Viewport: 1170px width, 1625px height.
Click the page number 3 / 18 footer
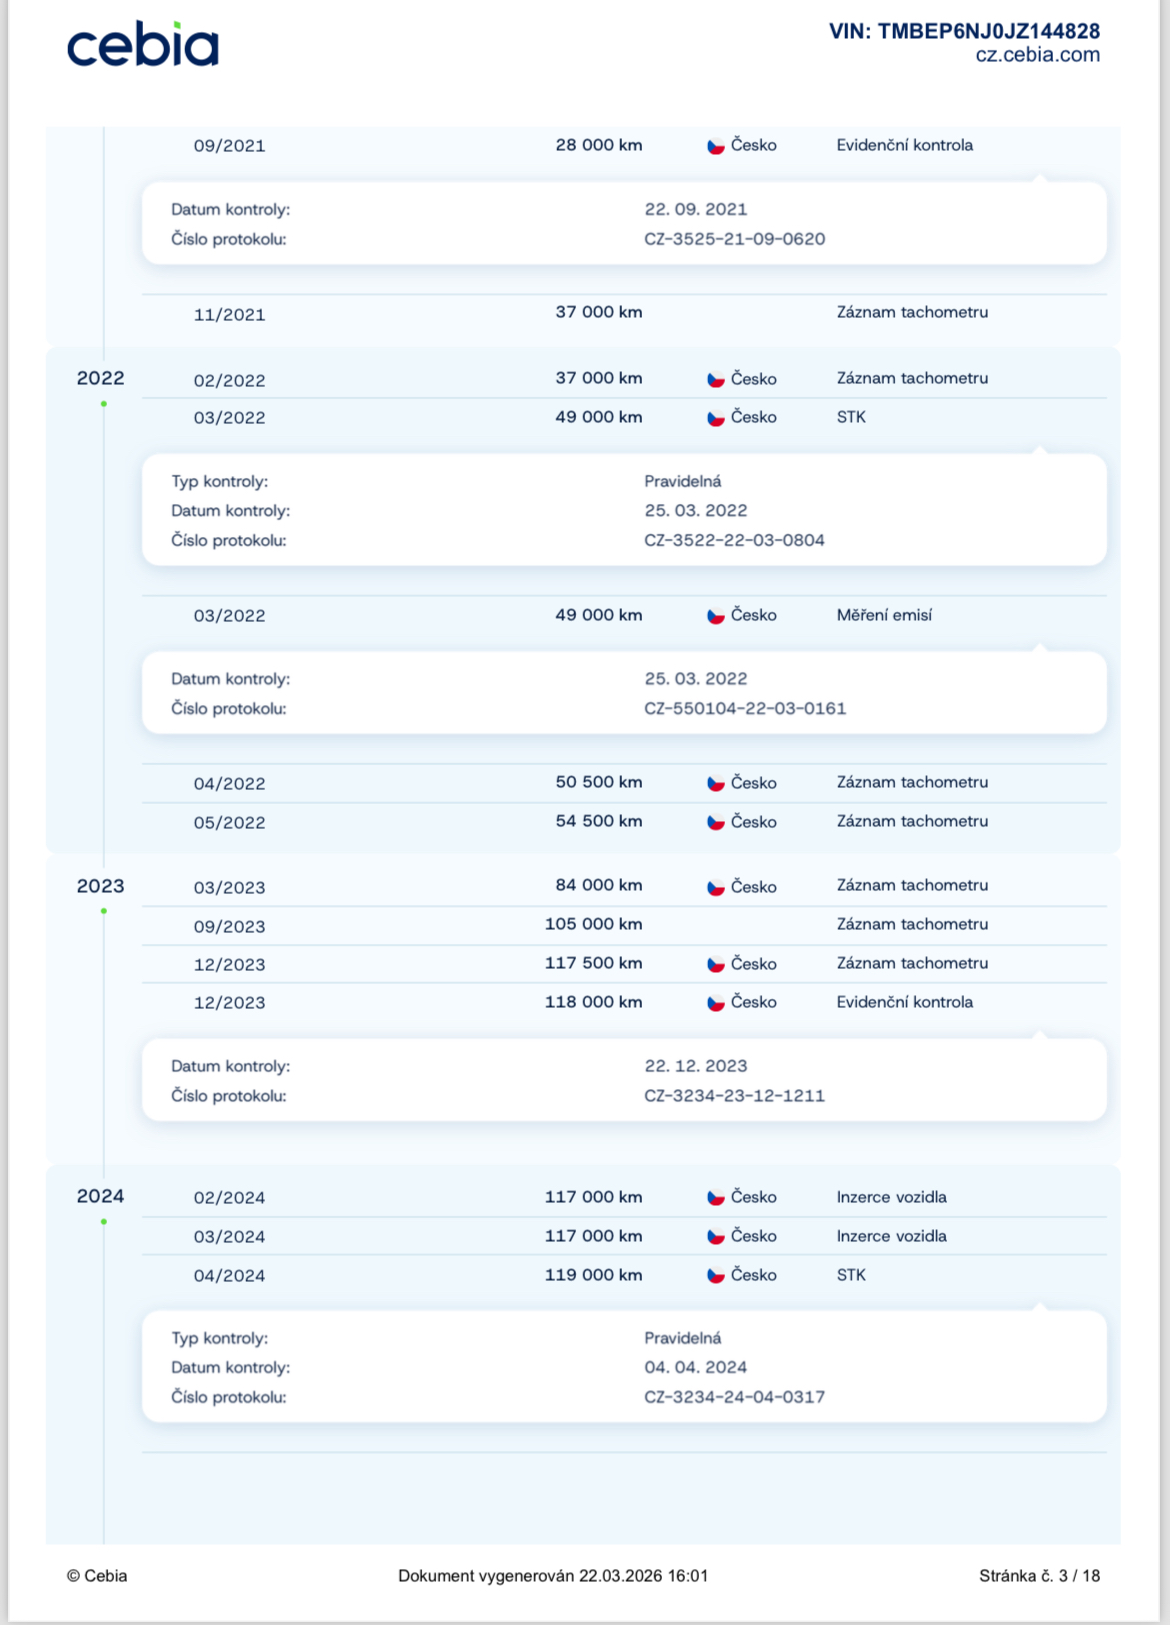(x=1039, y=1576)
